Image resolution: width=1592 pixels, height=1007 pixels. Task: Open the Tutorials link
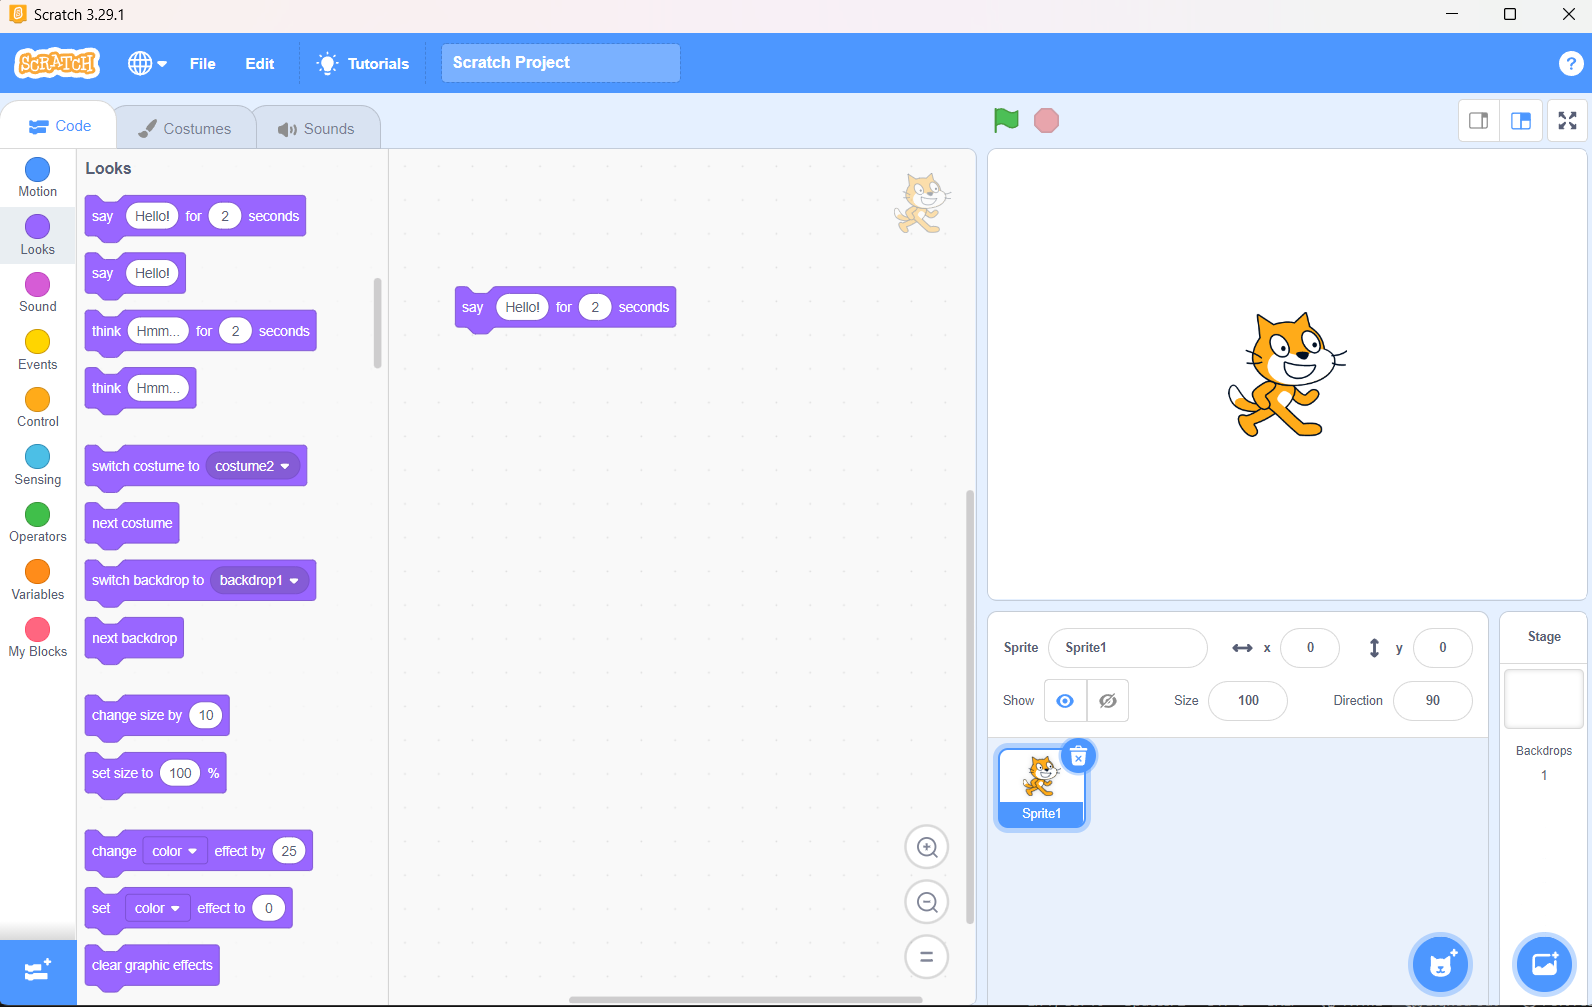[363, 63]
